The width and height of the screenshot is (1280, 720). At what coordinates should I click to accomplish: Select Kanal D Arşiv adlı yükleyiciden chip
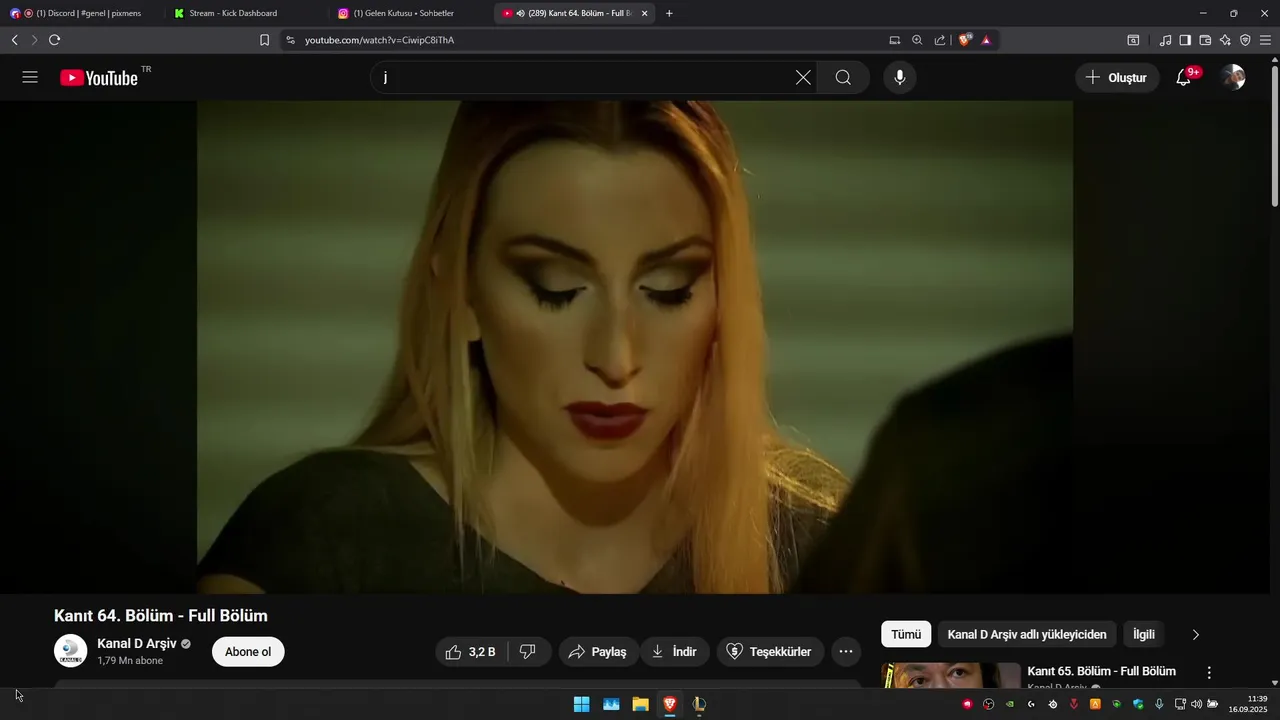click(1027, 634)
